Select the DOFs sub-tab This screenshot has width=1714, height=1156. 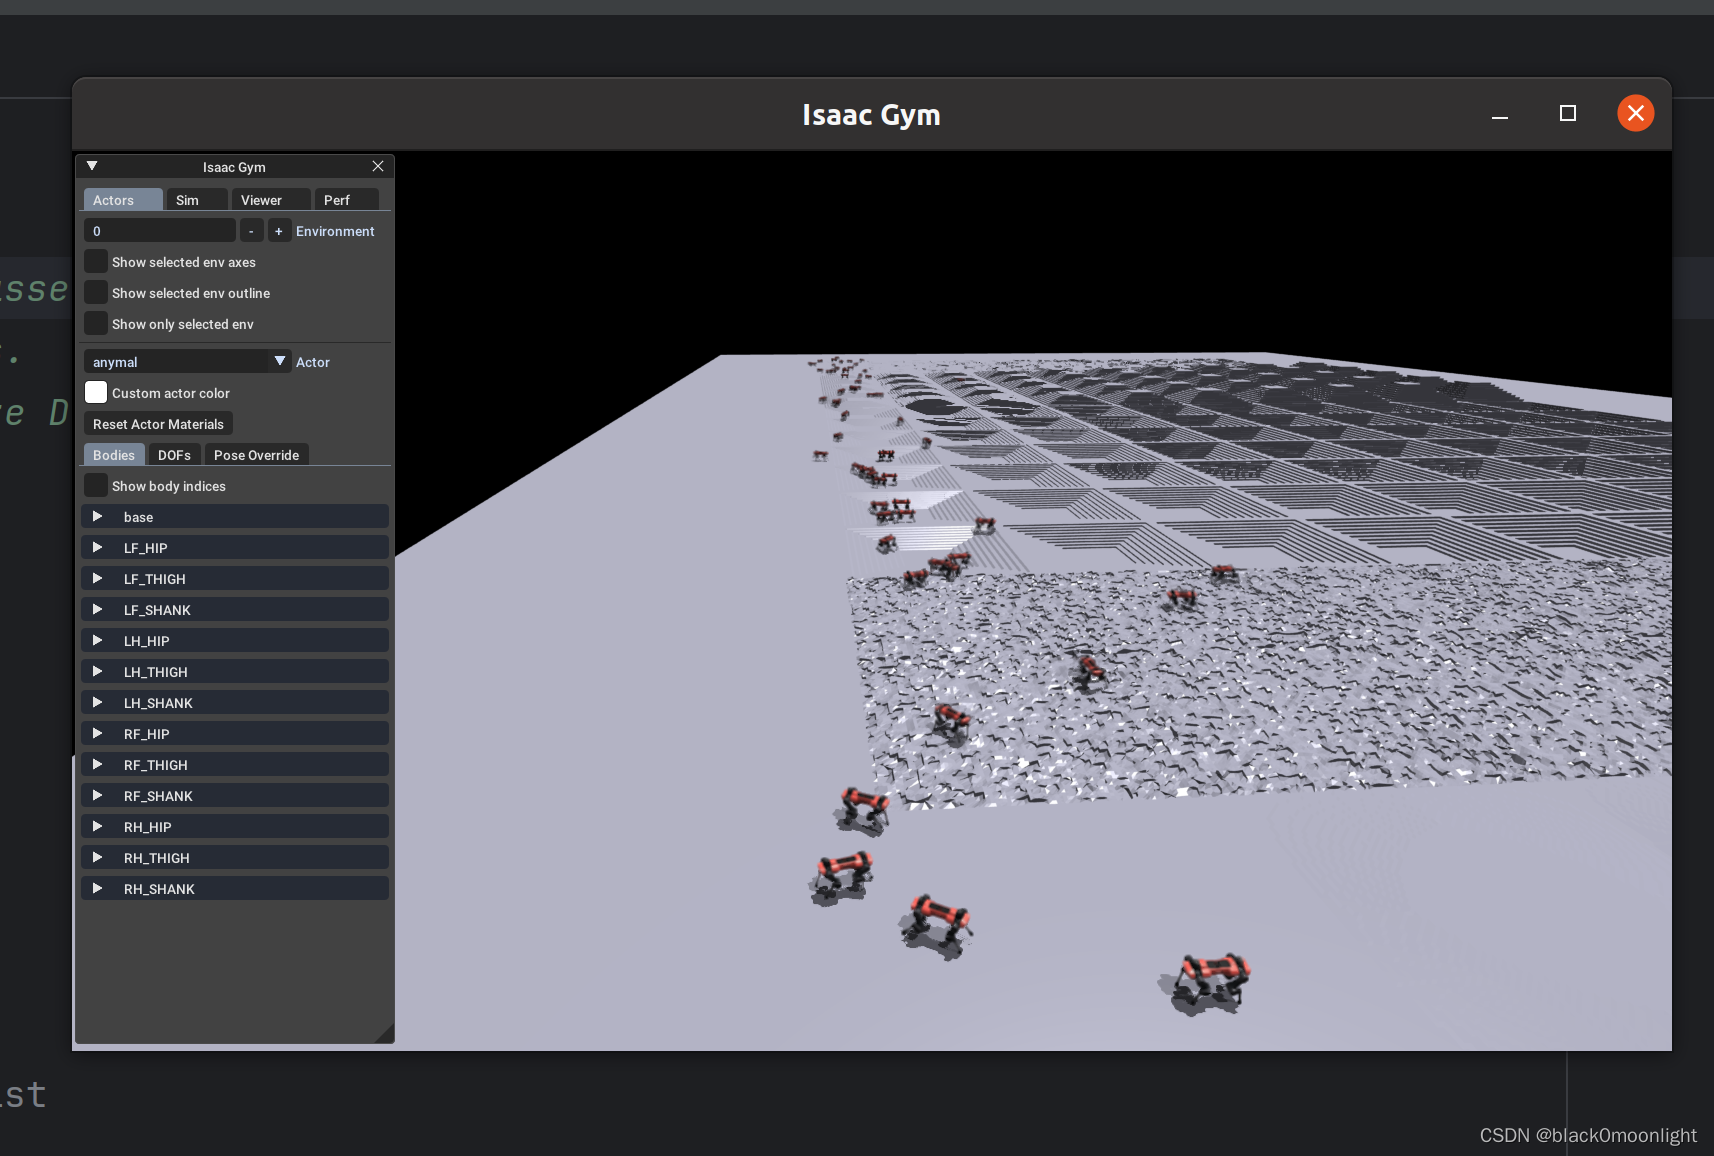pyautogui.click(x=174, y=455)
